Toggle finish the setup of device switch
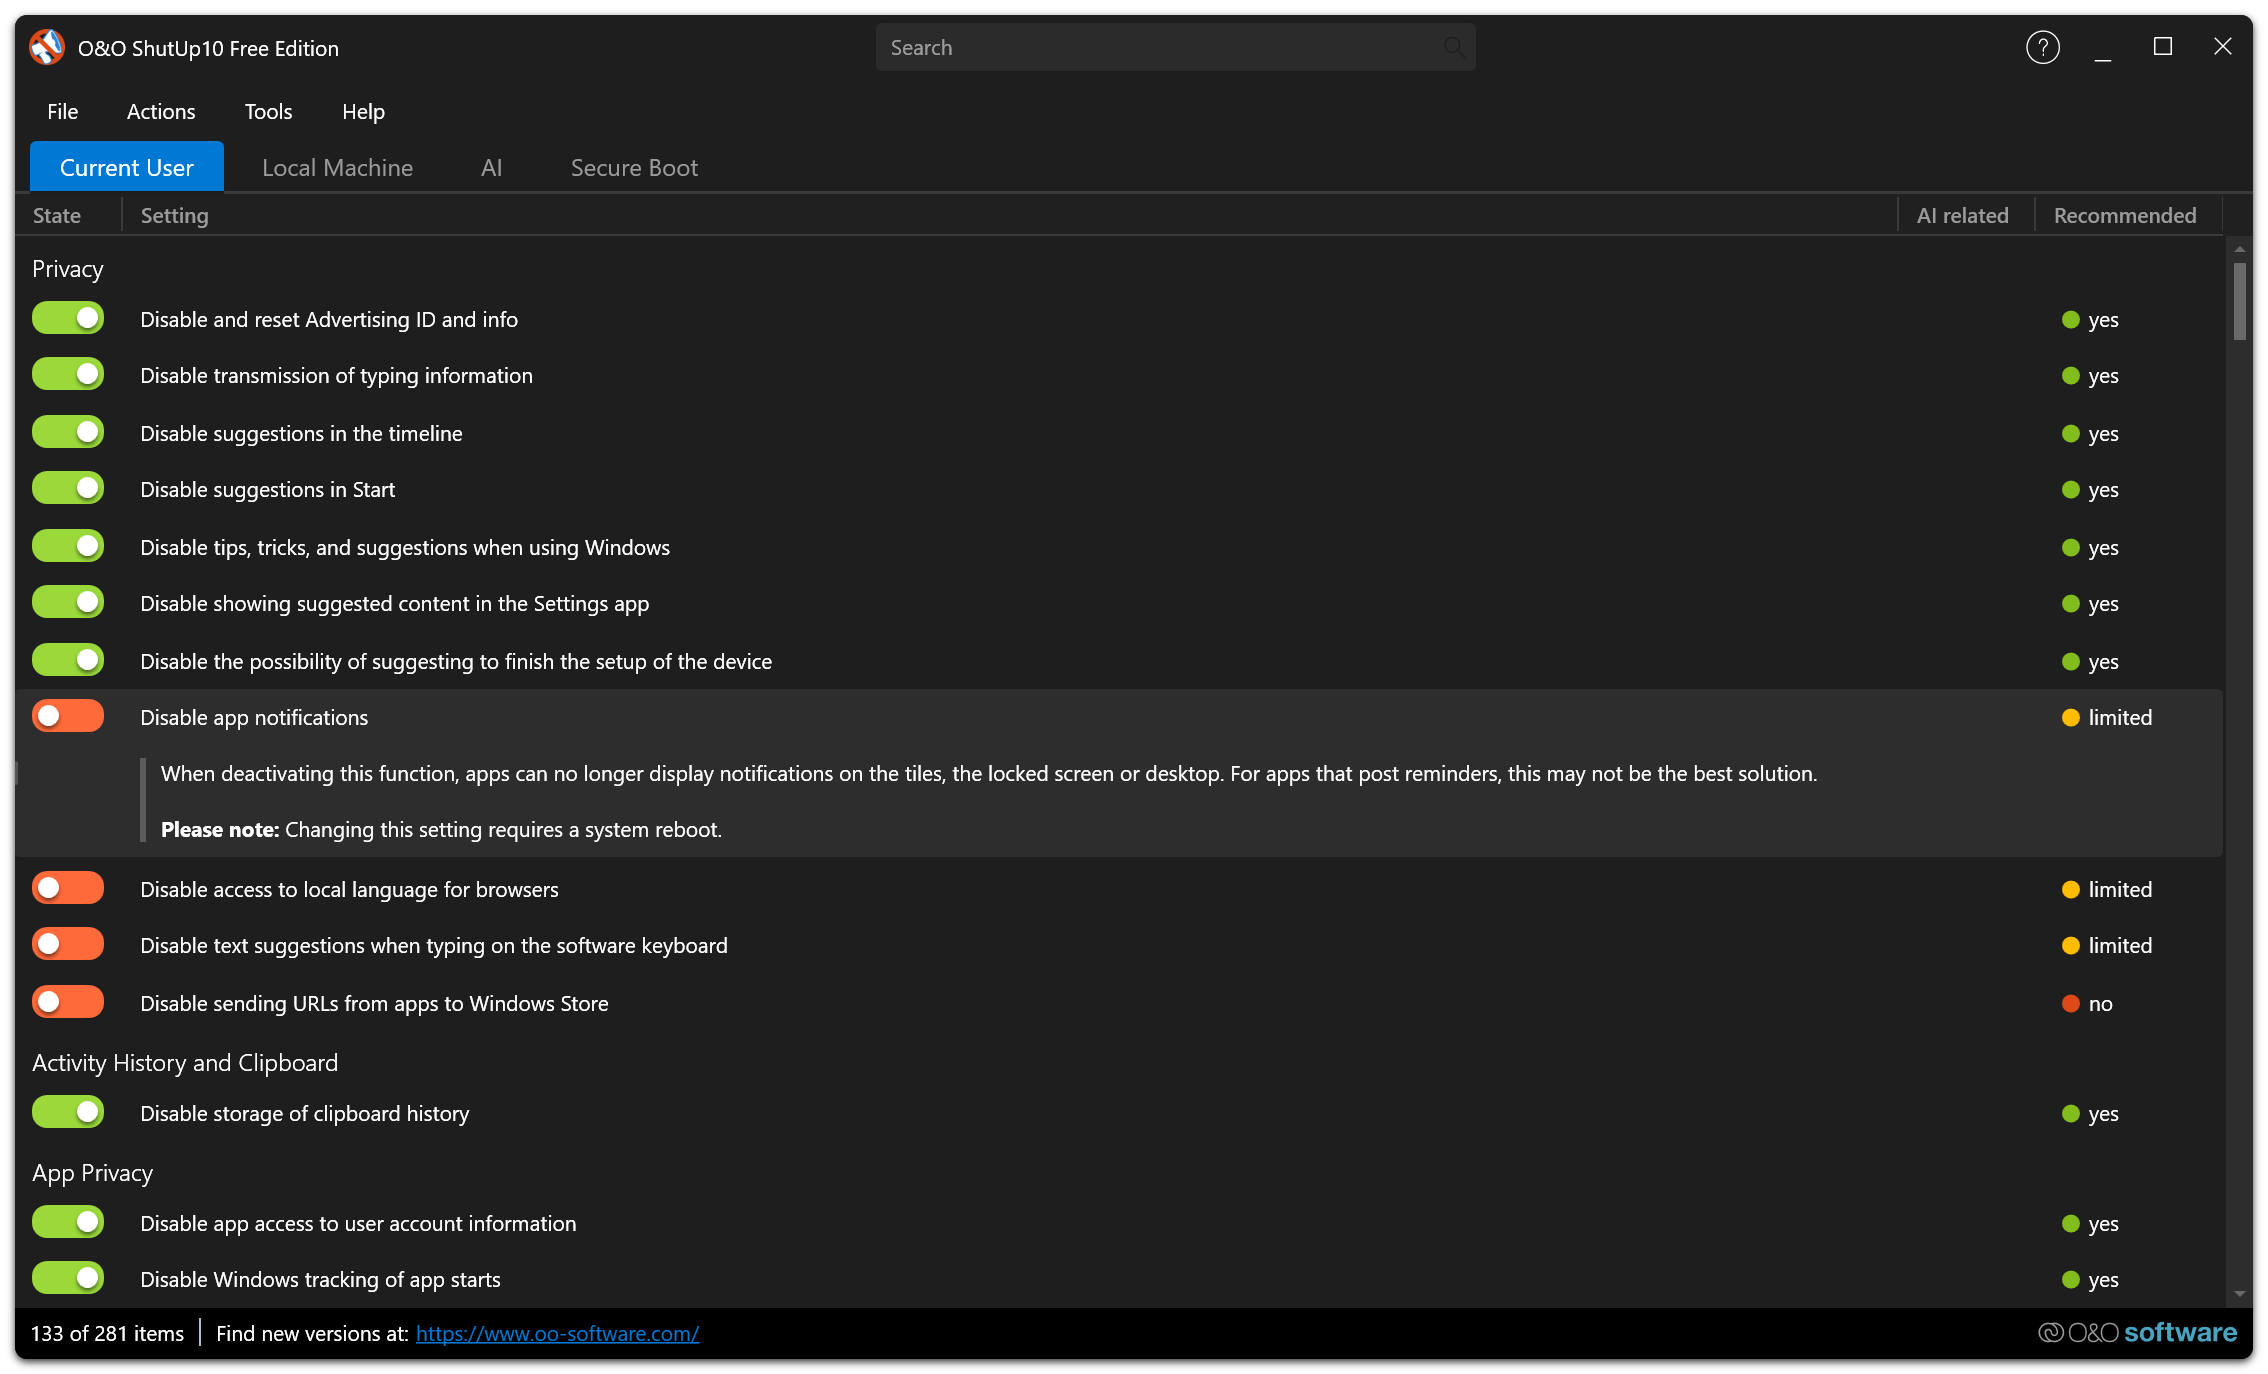Image resolution: width=2268 pixels, height=1374 pixels. [68, 661]
